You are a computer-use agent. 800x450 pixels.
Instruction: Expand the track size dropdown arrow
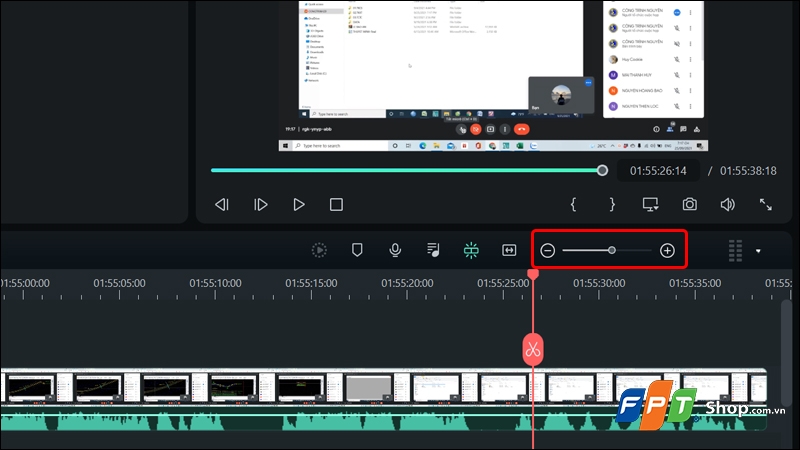coord(758,251)
